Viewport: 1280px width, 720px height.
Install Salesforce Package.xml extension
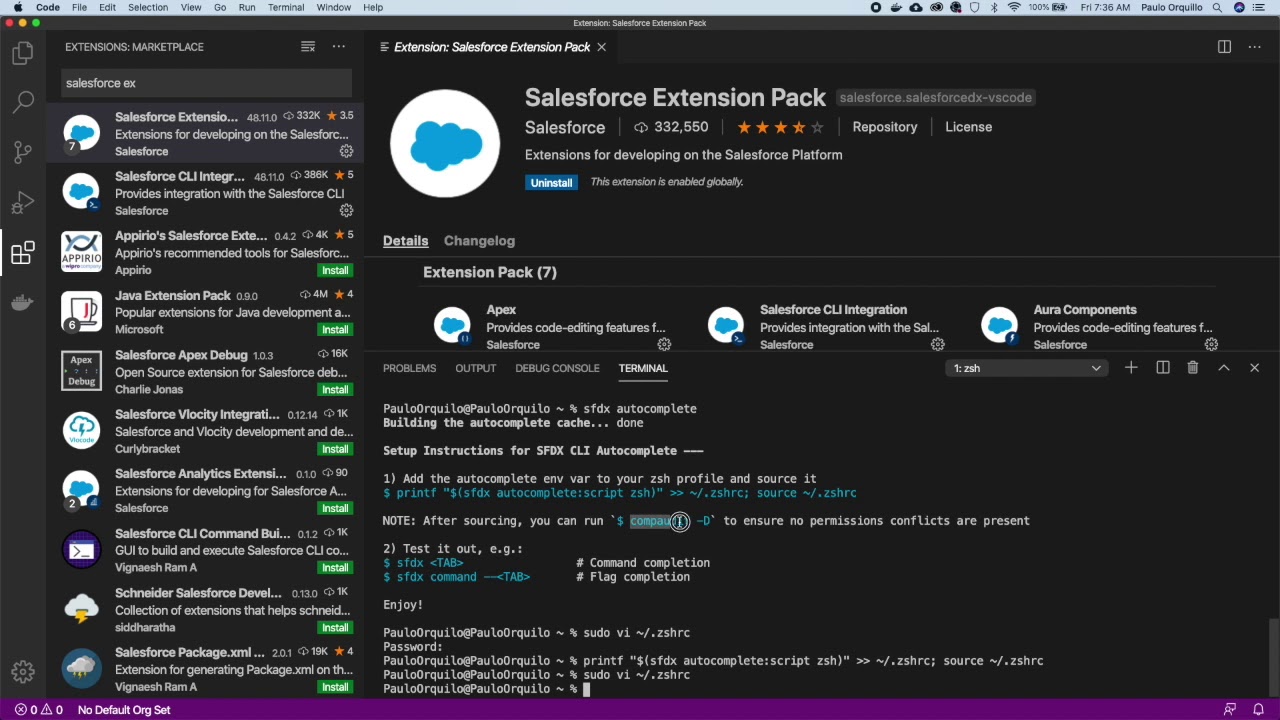coord(335,687)
